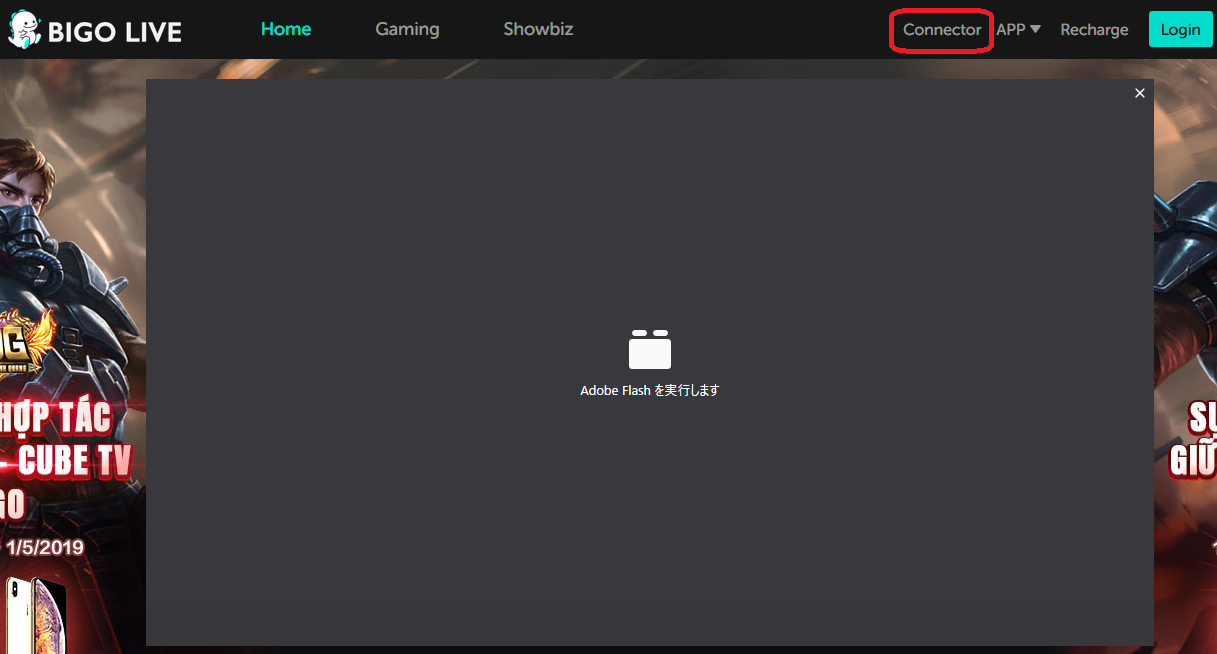Open the Recharge page link

coord(1094,30)
